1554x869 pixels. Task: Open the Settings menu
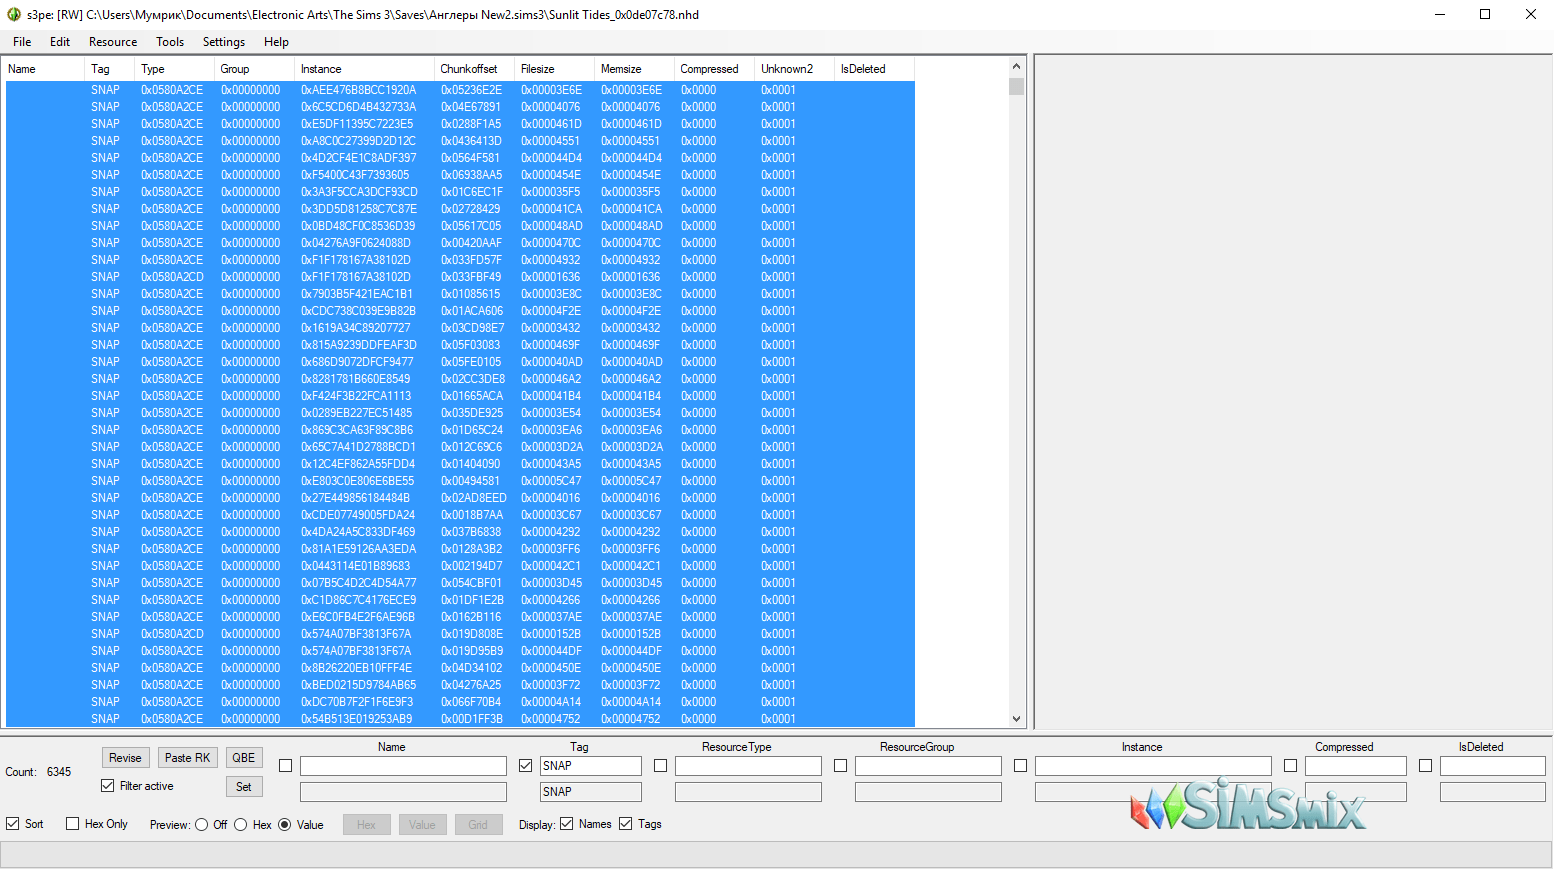tap(224, 42)
